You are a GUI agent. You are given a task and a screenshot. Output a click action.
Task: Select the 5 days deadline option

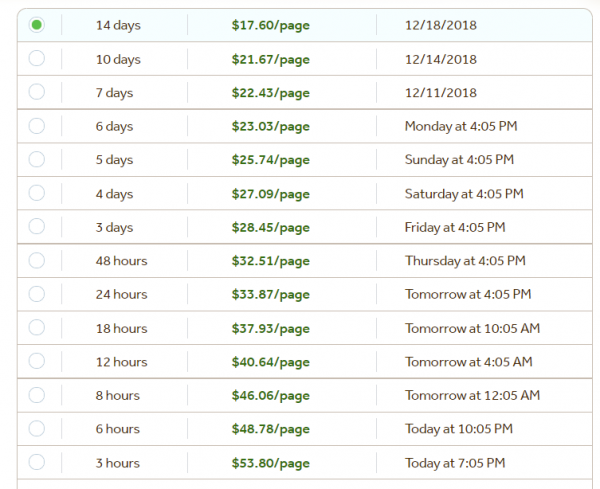37,160
